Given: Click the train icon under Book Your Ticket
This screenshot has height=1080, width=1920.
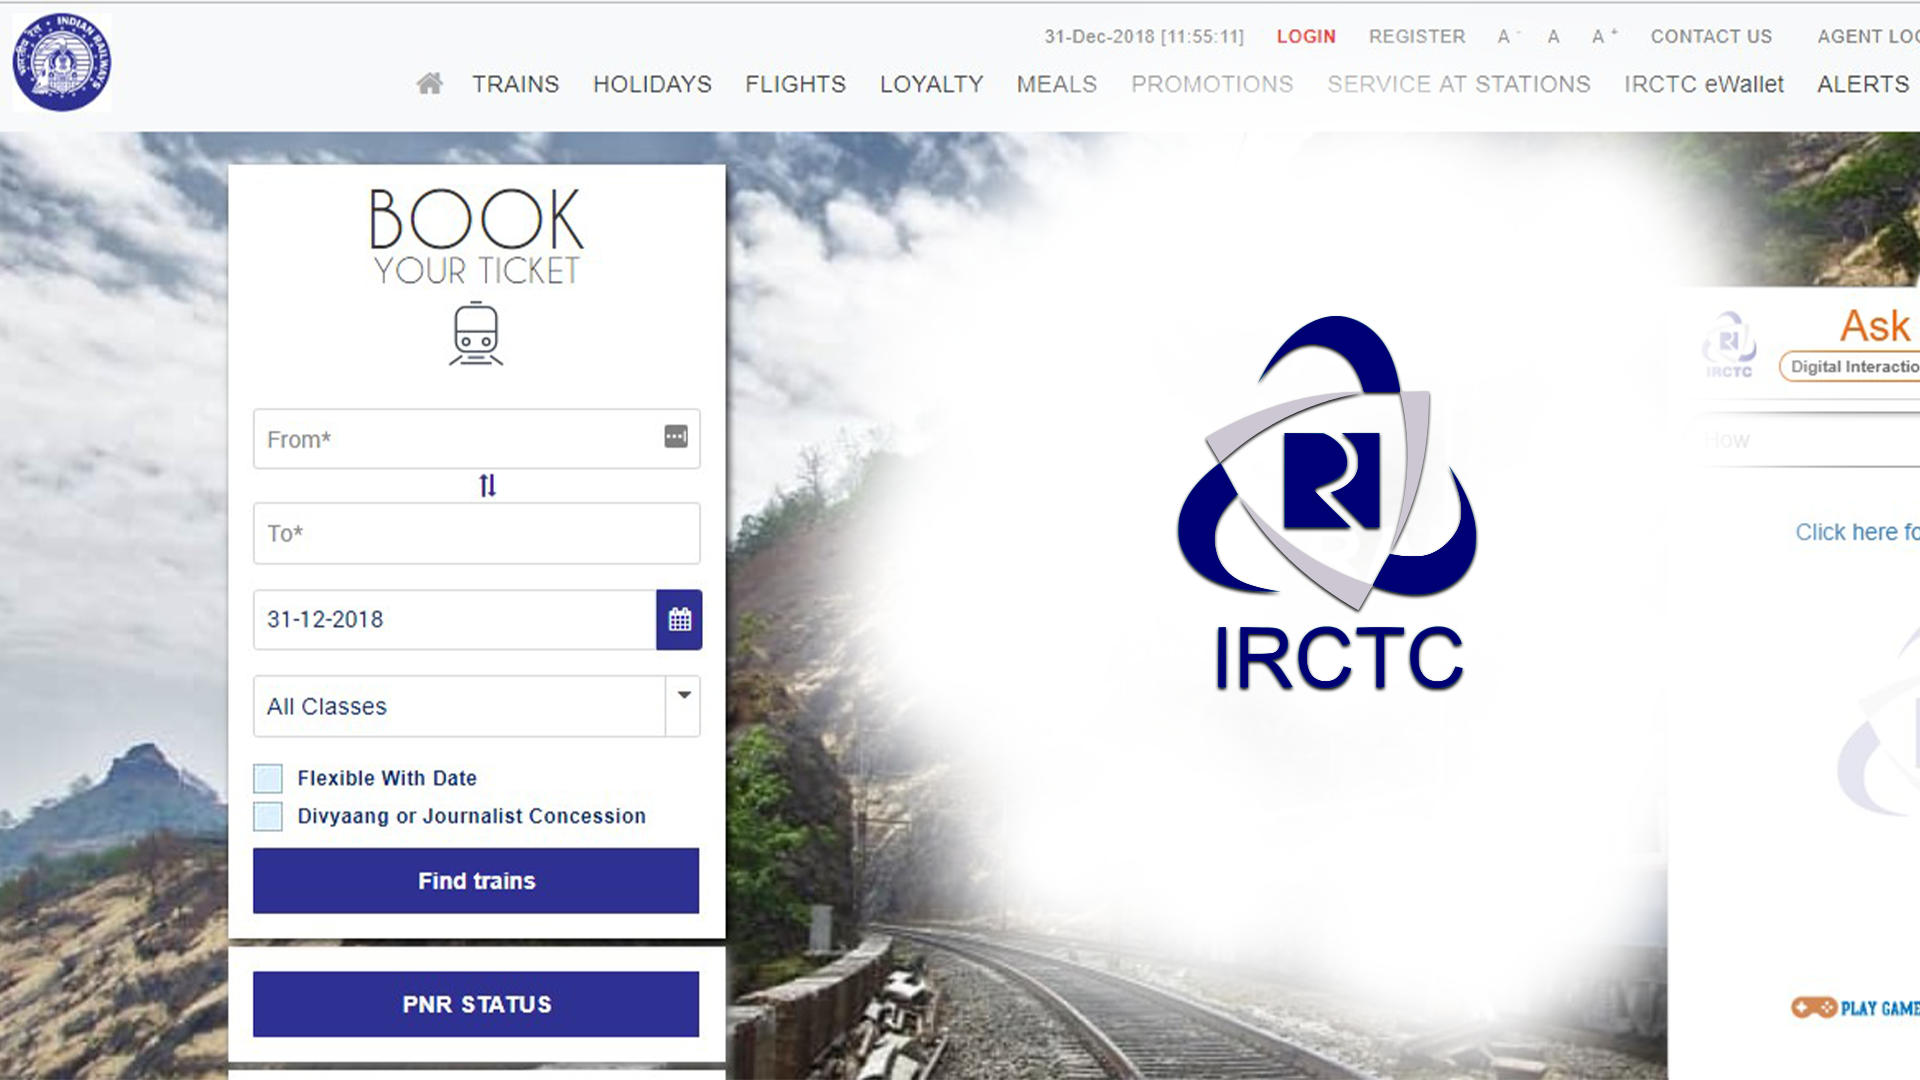Looking at the screenshot, I should [476, 335].
